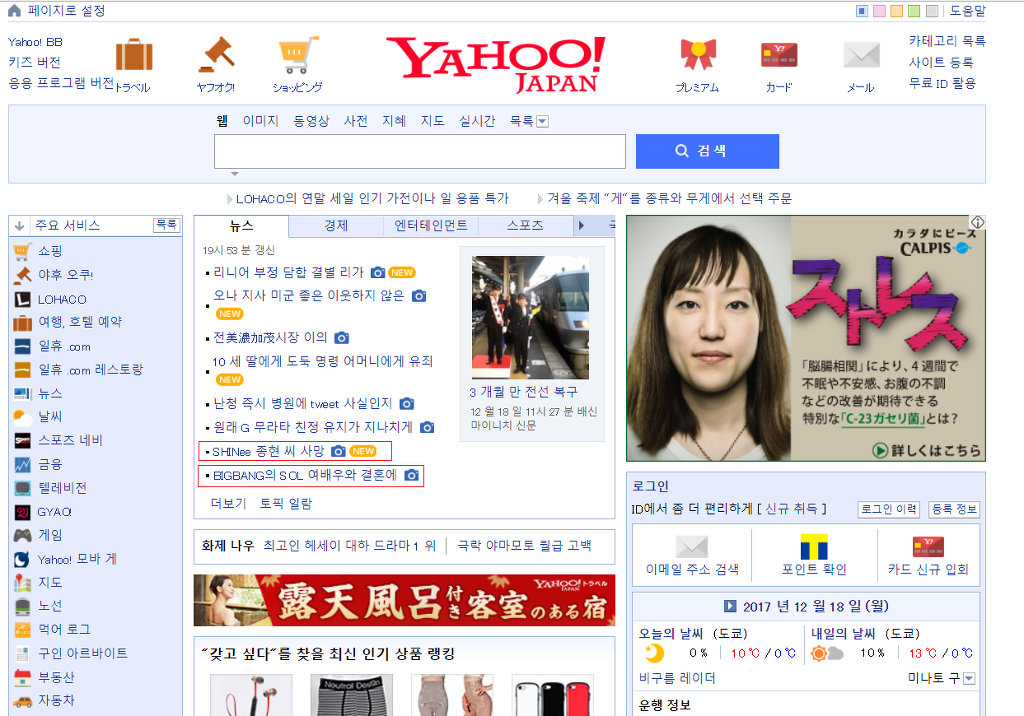Collapse 주요 서비스 with the down arrow
1024x716 pixels.
(x=19, y=226)
